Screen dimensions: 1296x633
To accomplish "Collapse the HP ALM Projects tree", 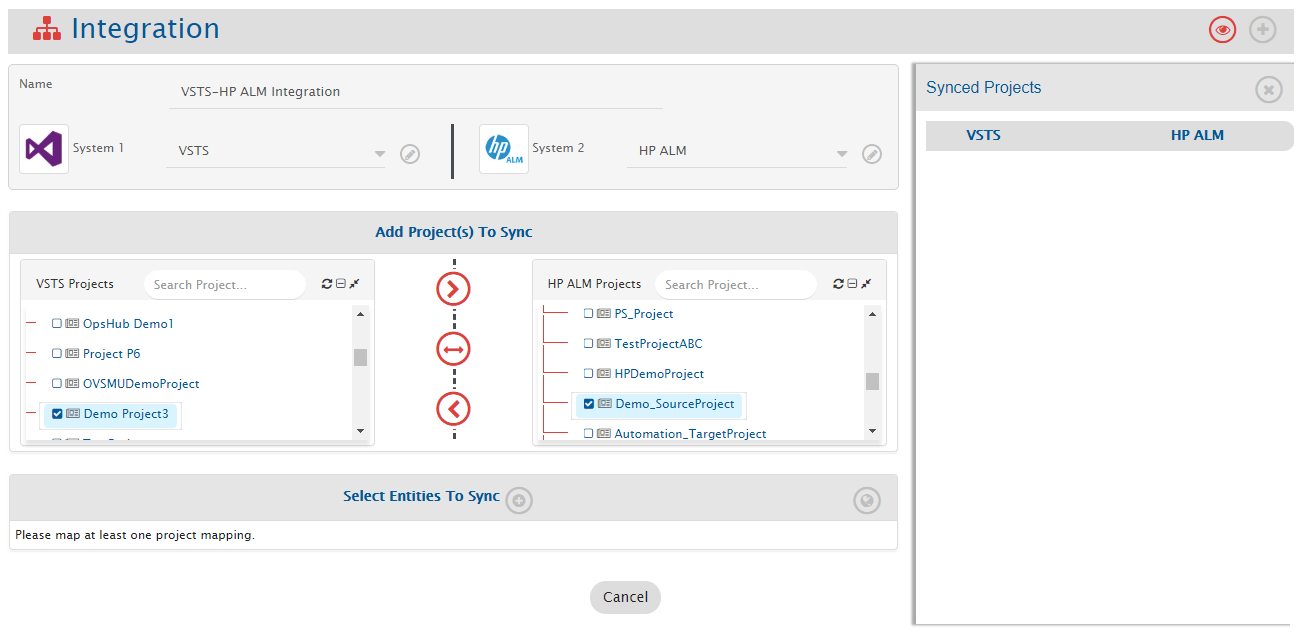I will [852, 284].
